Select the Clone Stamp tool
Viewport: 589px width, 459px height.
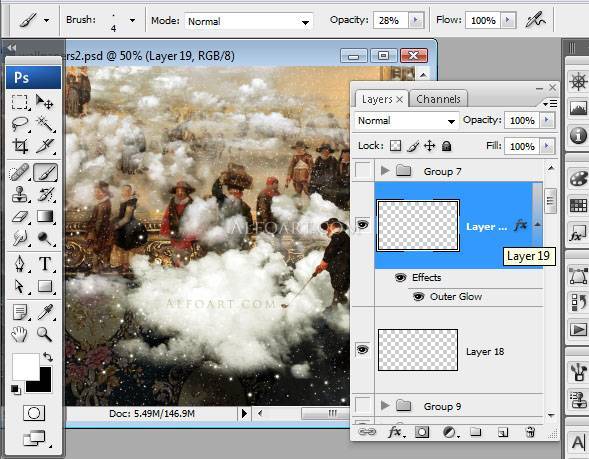click(19, 195)
